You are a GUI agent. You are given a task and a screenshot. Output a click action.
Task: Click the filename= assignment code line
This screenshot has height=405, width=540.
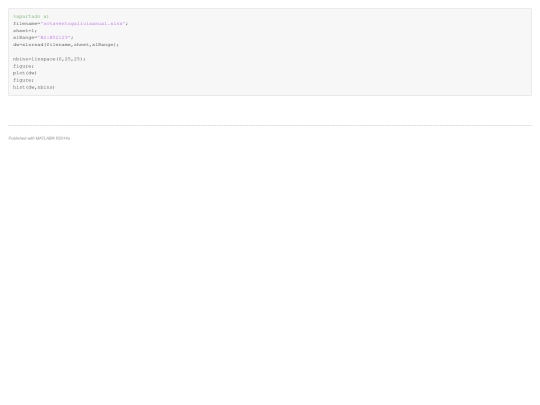pos(71,23)
